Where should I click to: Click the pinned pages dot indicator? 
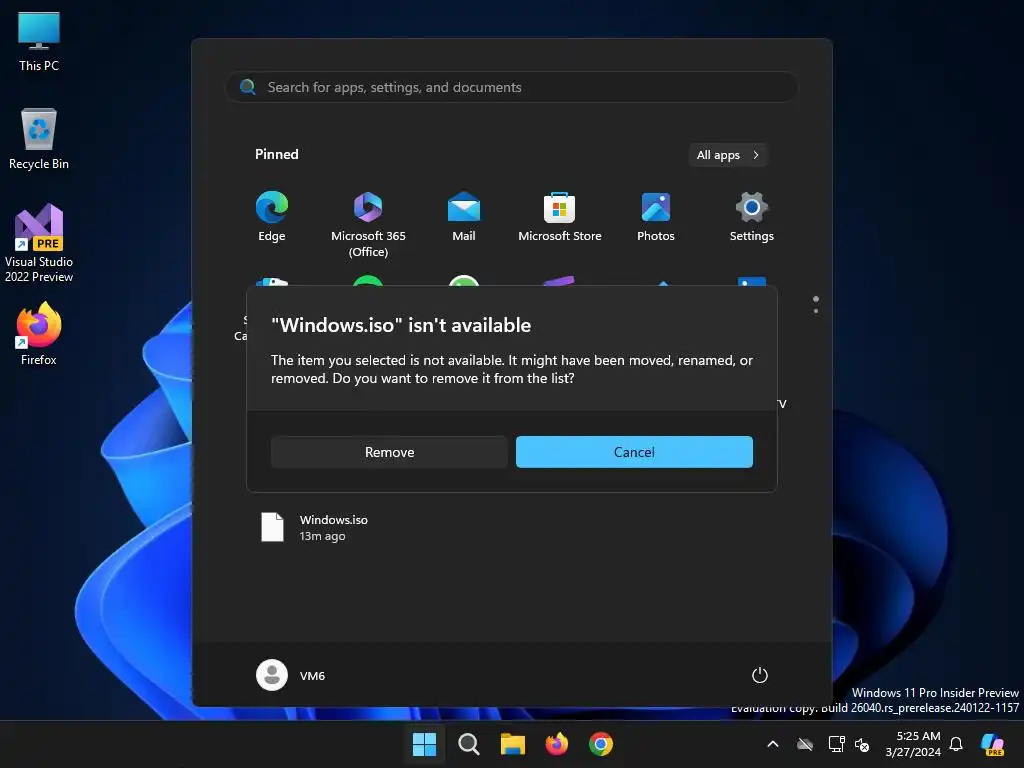[x=816, y=304]
